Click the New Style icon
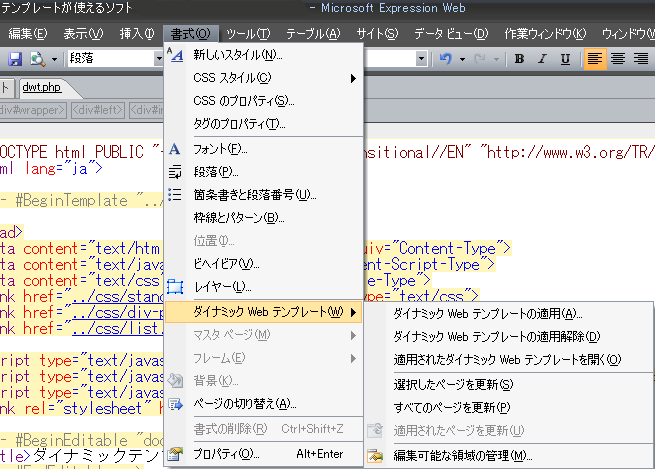 click(x=175, y=55)
